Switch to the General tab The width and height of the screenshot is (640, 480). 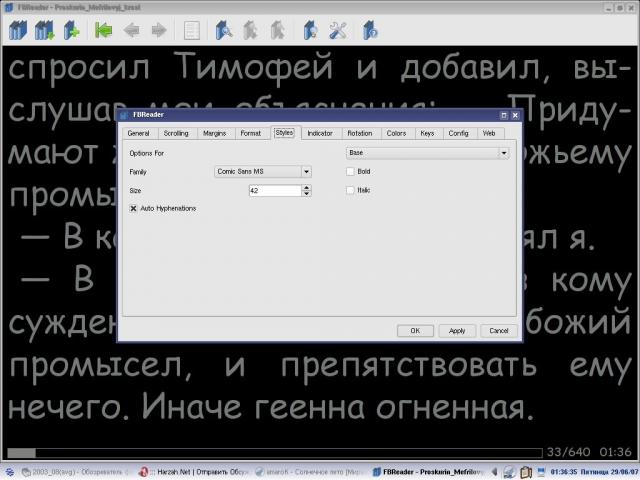[138, 133]
